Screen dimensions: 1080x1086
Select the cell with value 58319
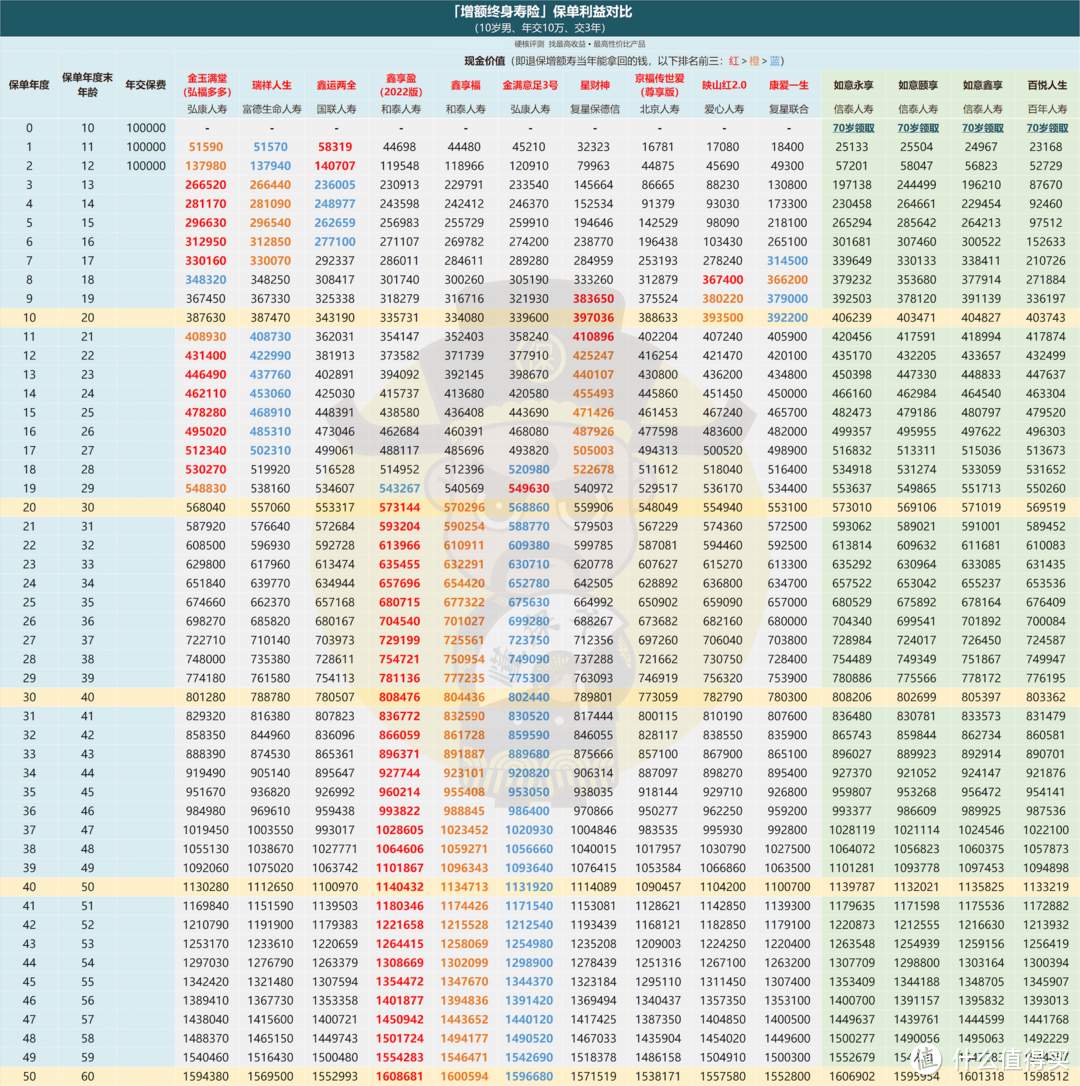335,147
